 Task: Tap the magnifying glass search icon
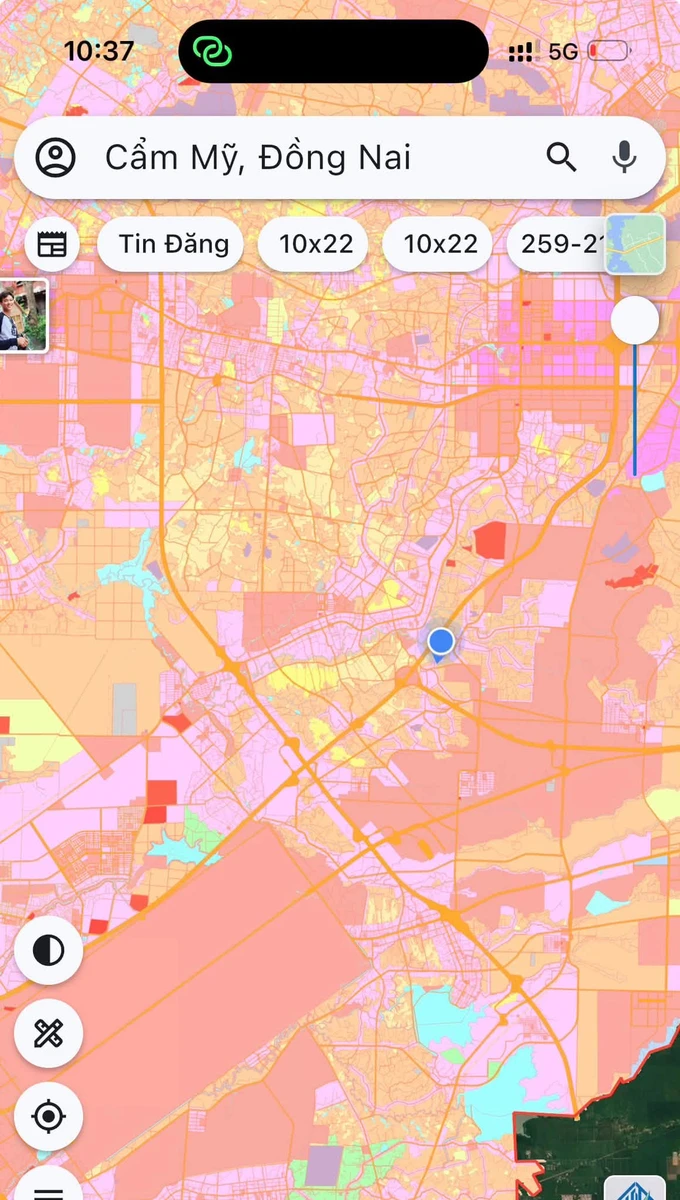click(561, 157)
